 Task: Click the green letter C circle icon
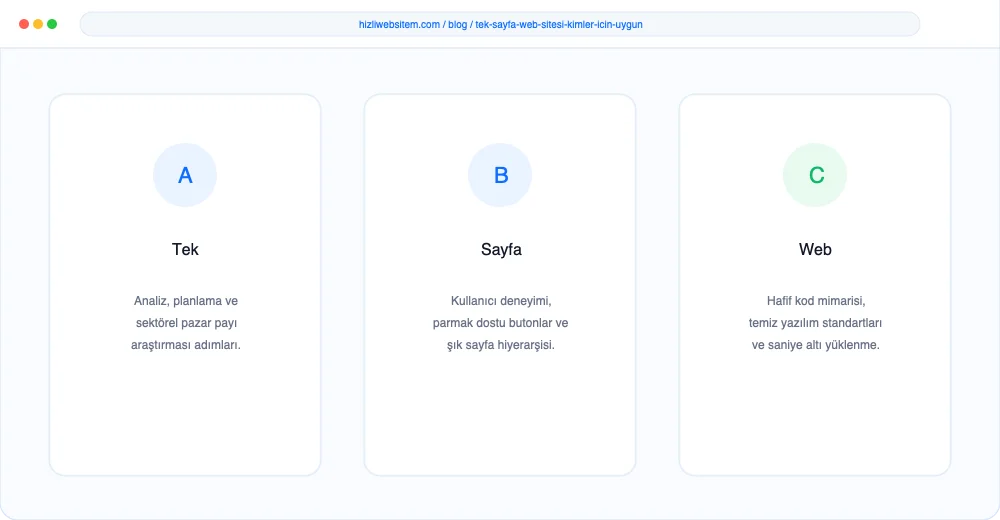(815, 175)
